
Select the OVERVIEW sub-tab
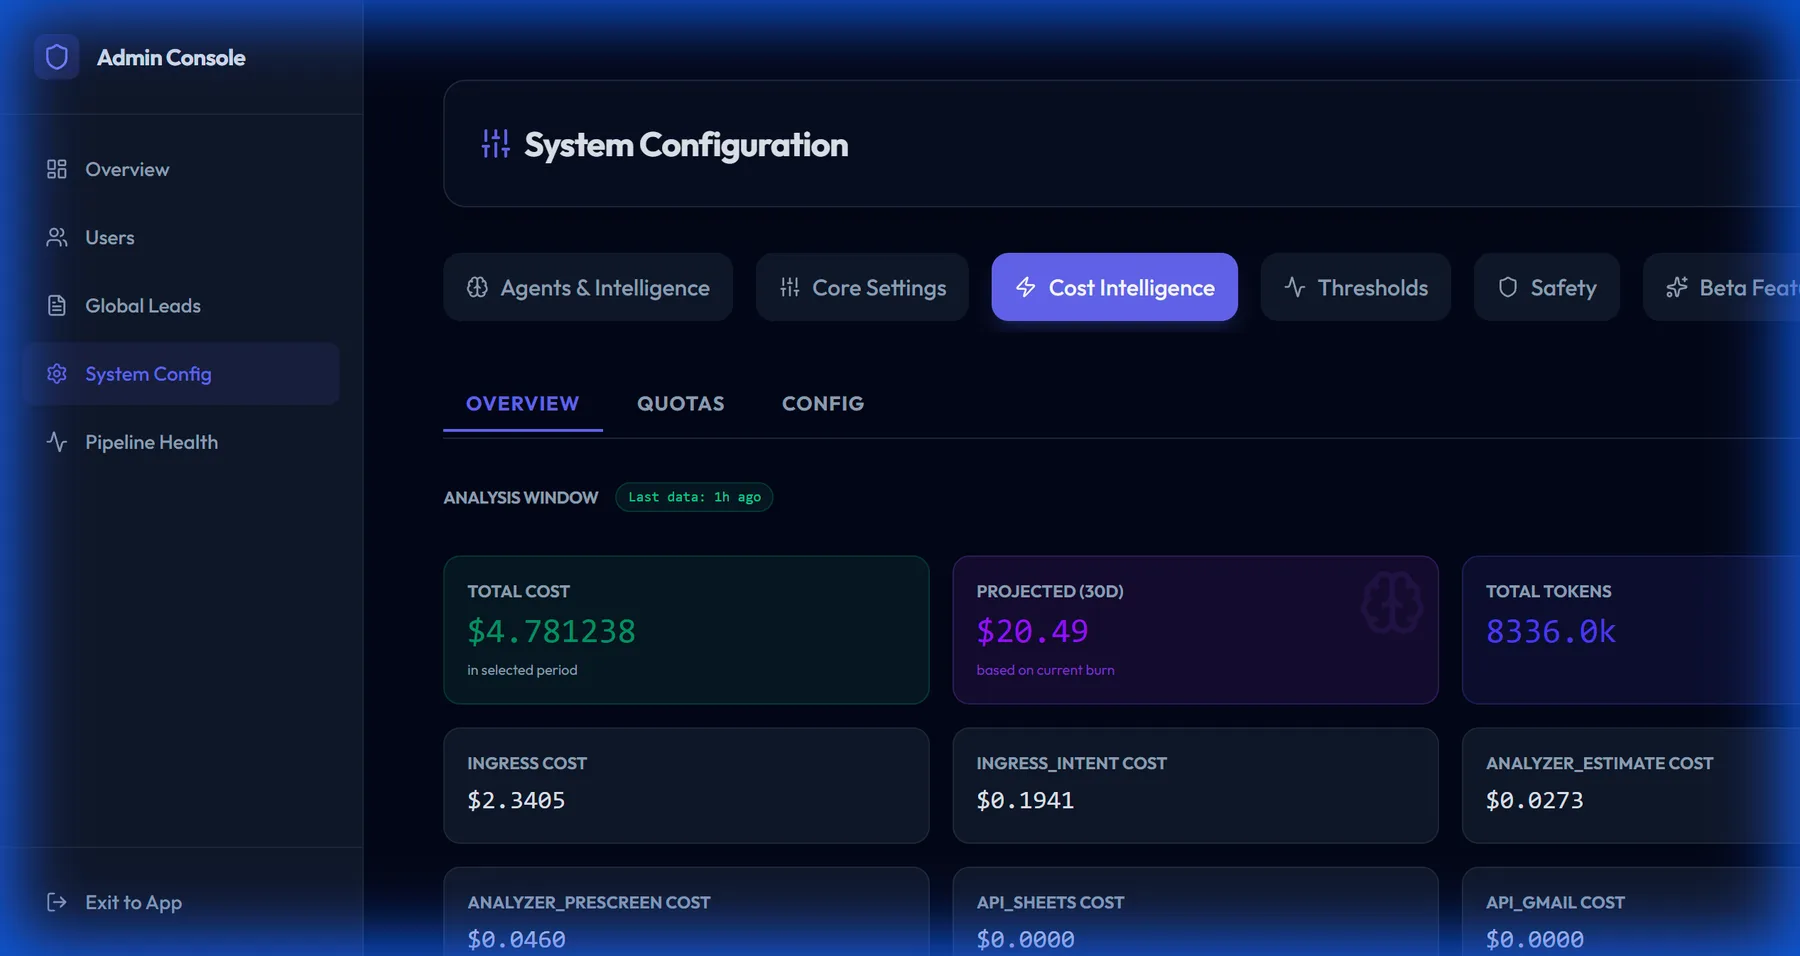point(523,404)
